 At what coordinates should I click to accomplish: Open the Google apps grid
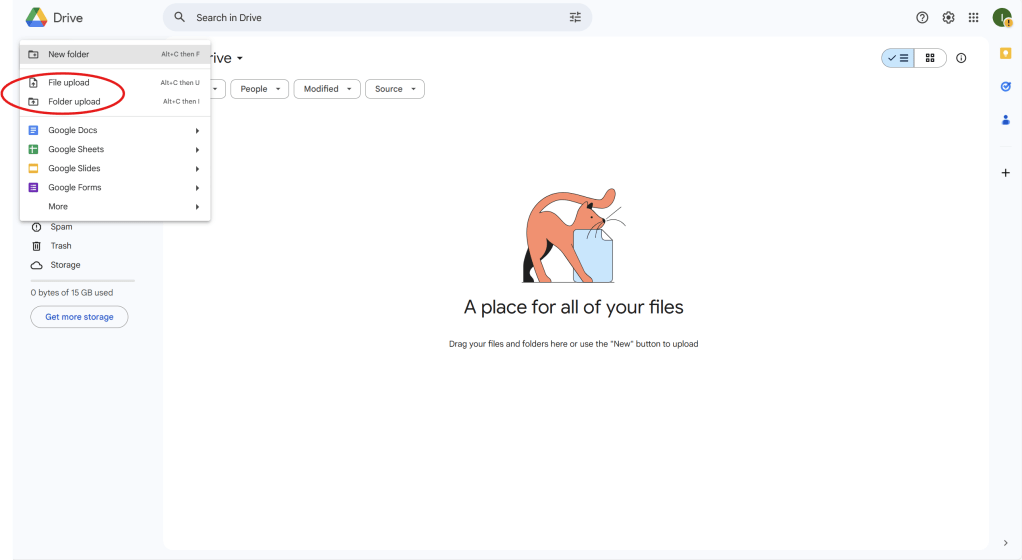[x=973, y=17]
